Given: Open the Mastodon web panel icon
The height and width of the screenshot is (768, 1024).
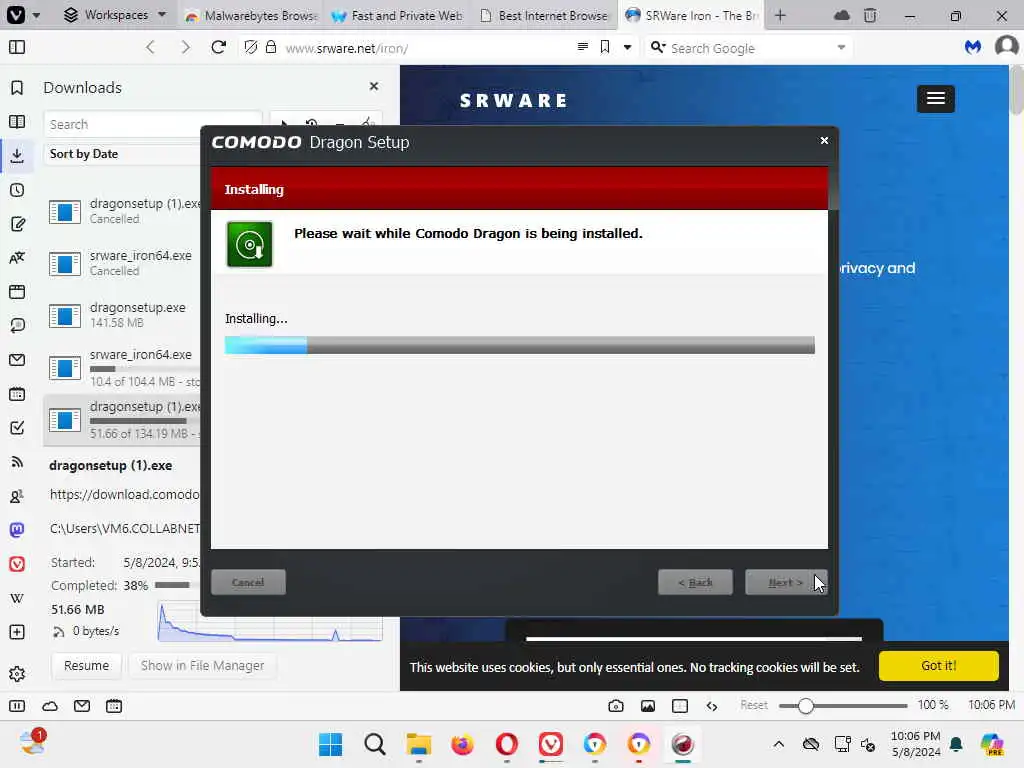Looking at the screenshot, I should tap(17, 530).
